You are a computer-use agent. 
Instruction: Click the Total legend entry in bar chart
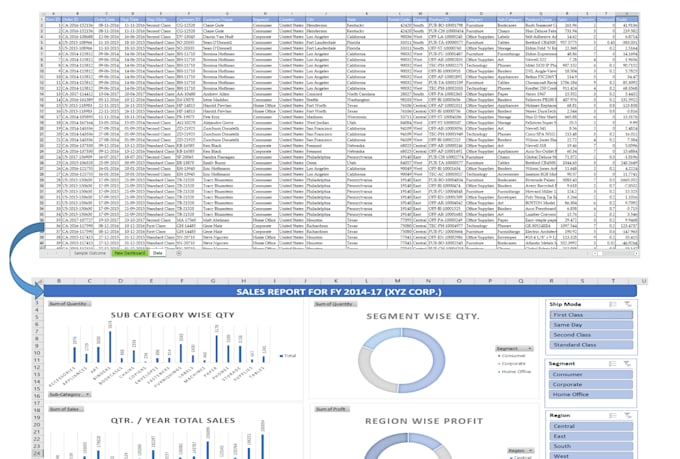point(288,356)
